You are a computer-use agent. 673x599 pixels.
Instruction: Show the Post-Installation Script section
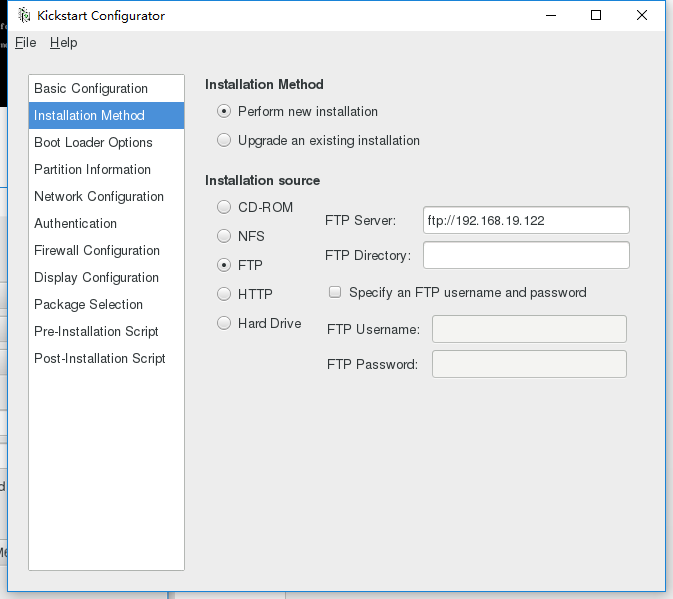pyautogui.click(x=100, y=359)
